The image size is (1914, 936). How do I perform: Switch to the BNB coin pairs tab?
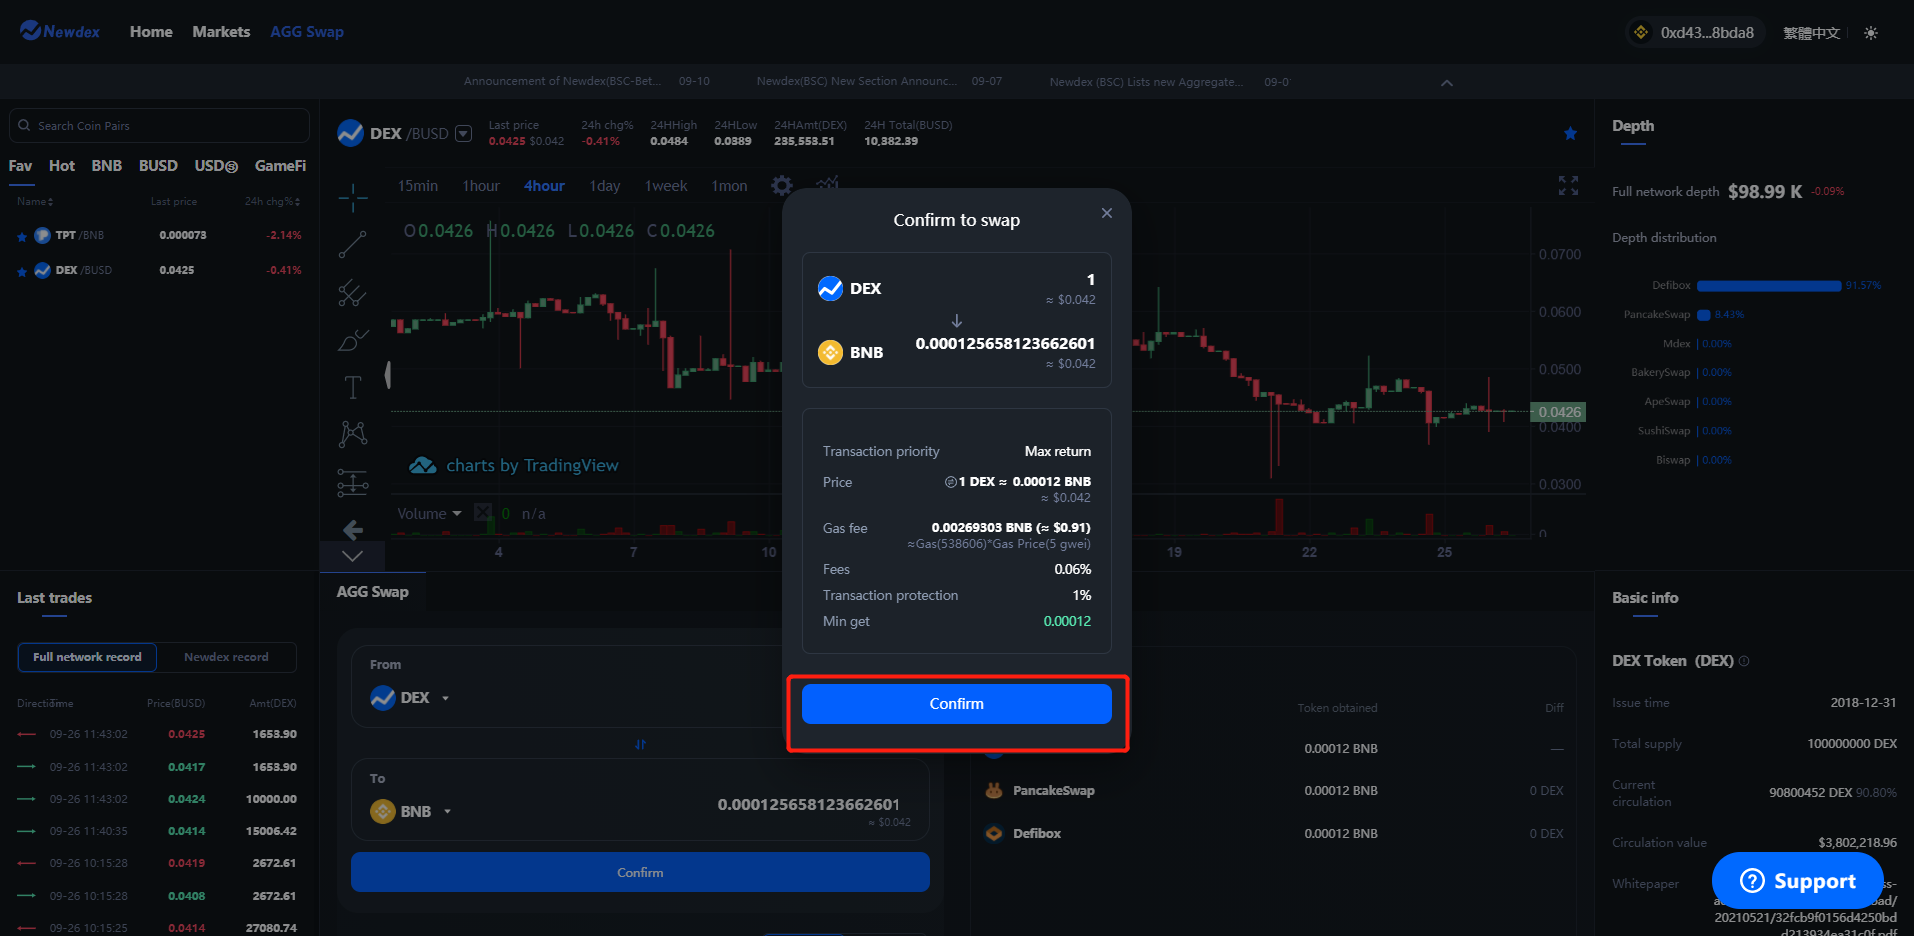[107, 166]
